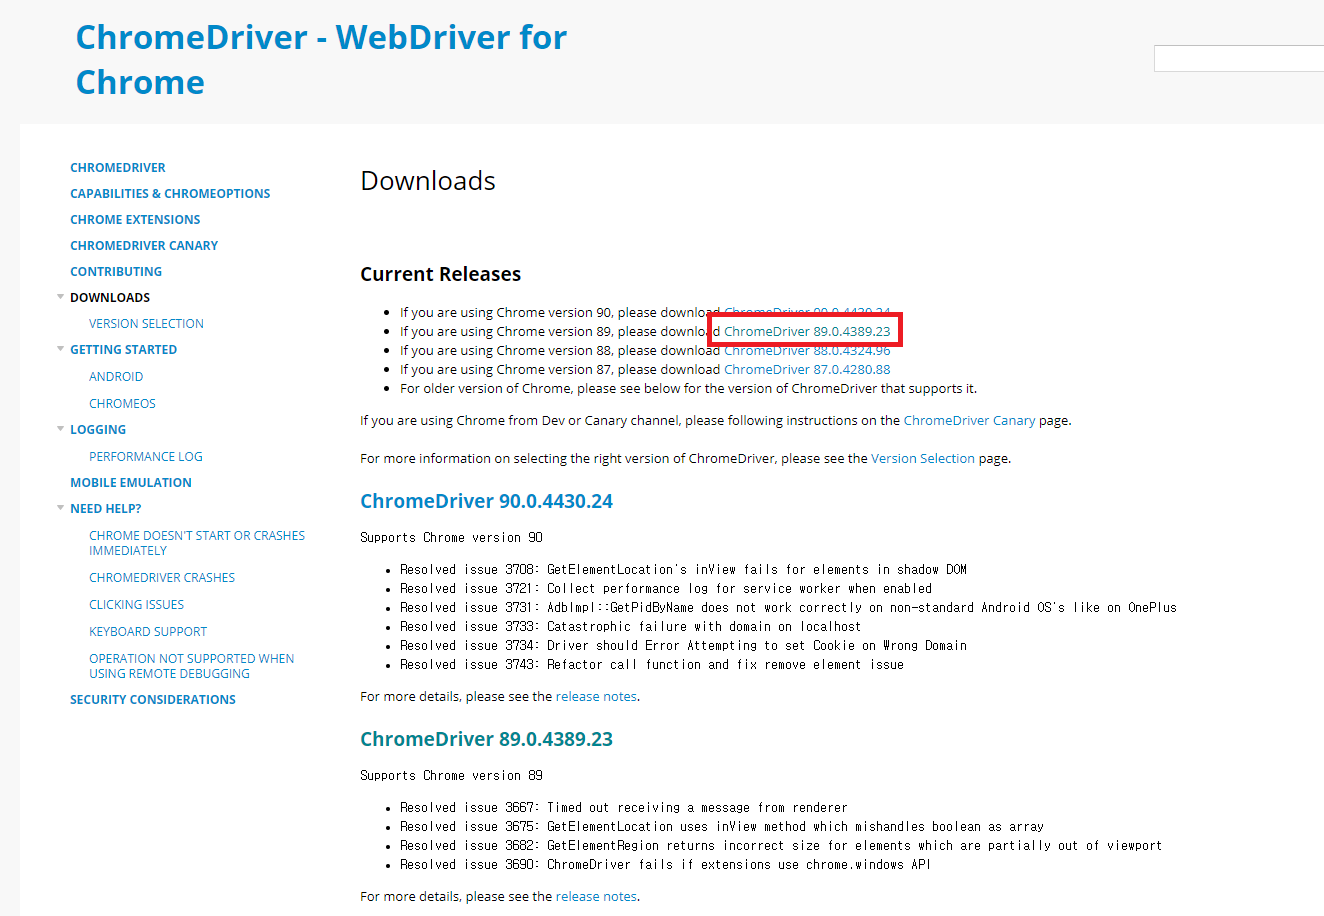This screenshot has width=1324, height=916.
Task: Select DOWNLOADS in the sidebar navigation
Action: point(110,298)
